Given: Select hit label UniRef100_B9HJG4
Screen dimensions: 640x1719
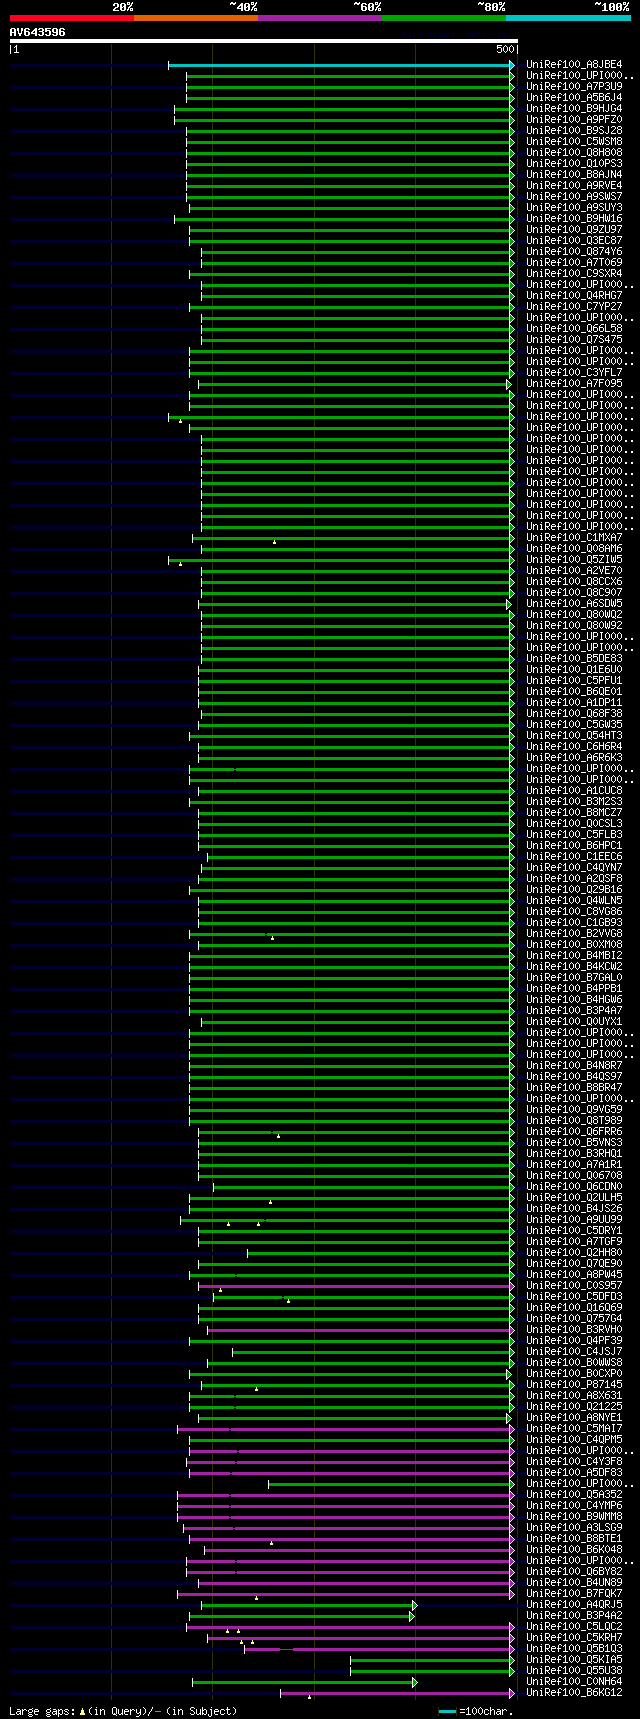Looking at the screenshot, I should (574, 109).
